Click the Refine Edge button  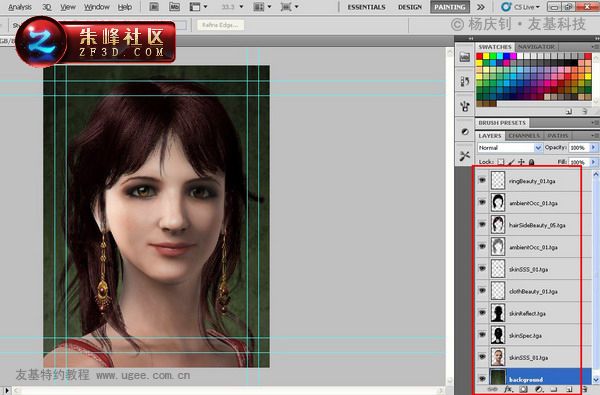click(220, 25)
